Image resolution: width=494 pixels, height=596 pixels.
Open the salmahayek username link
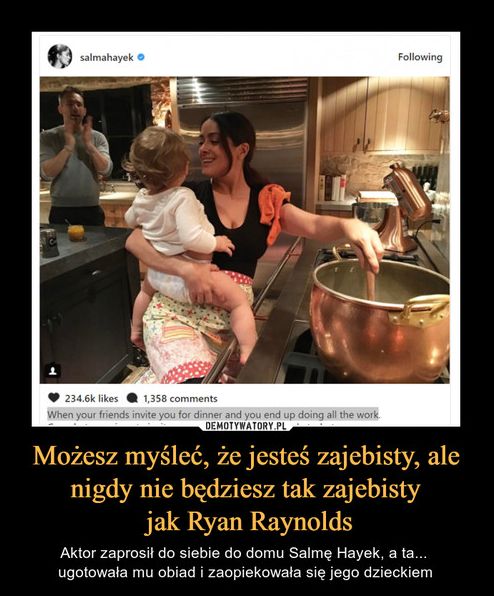click(x=107, y=57)
